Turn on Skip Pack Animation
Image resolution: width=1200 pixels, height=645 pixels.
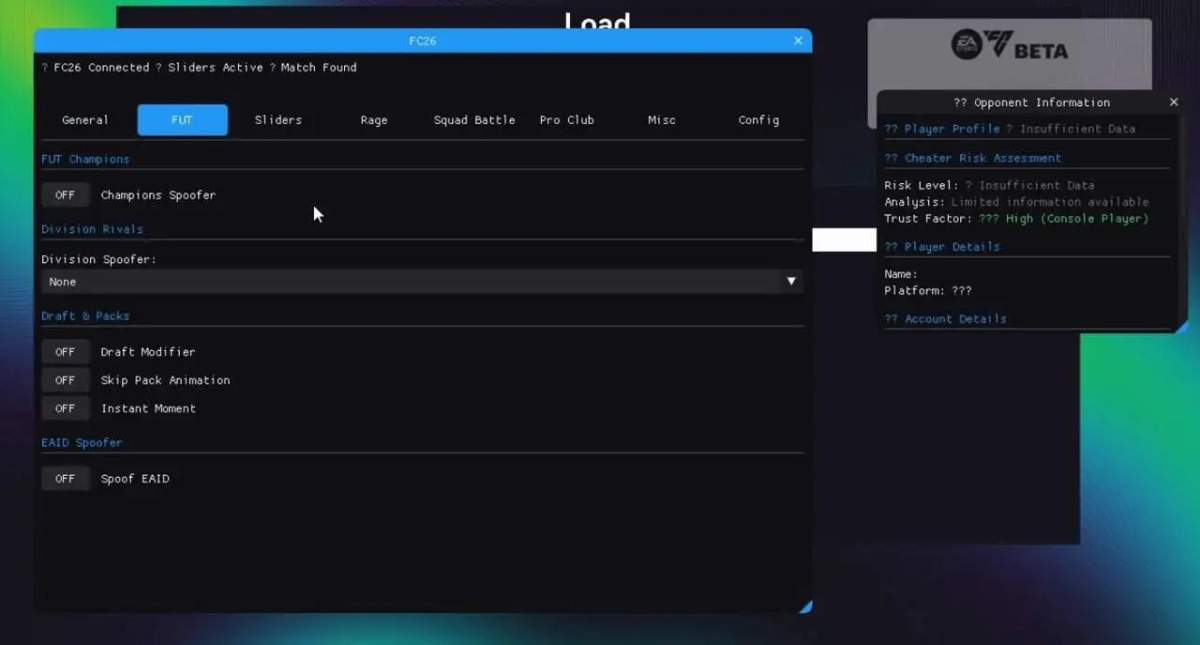65,380
